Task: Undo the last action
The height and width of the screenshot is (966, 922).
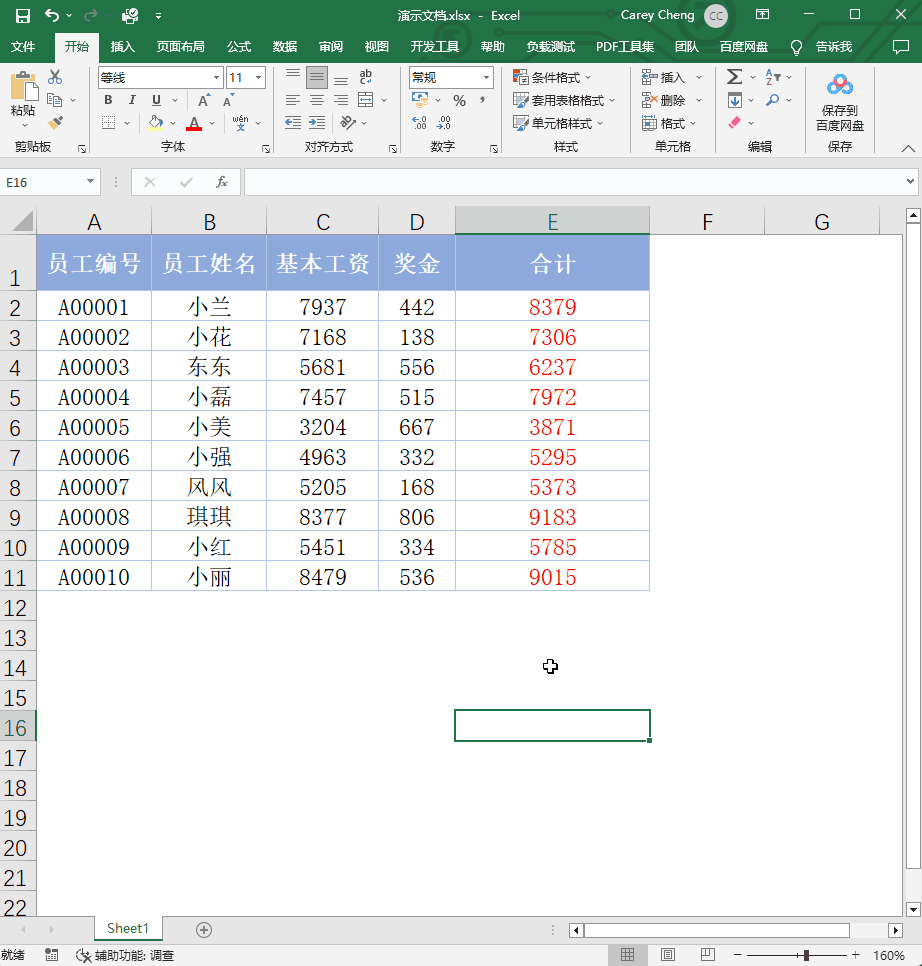Action: click(x=52, y=15)
